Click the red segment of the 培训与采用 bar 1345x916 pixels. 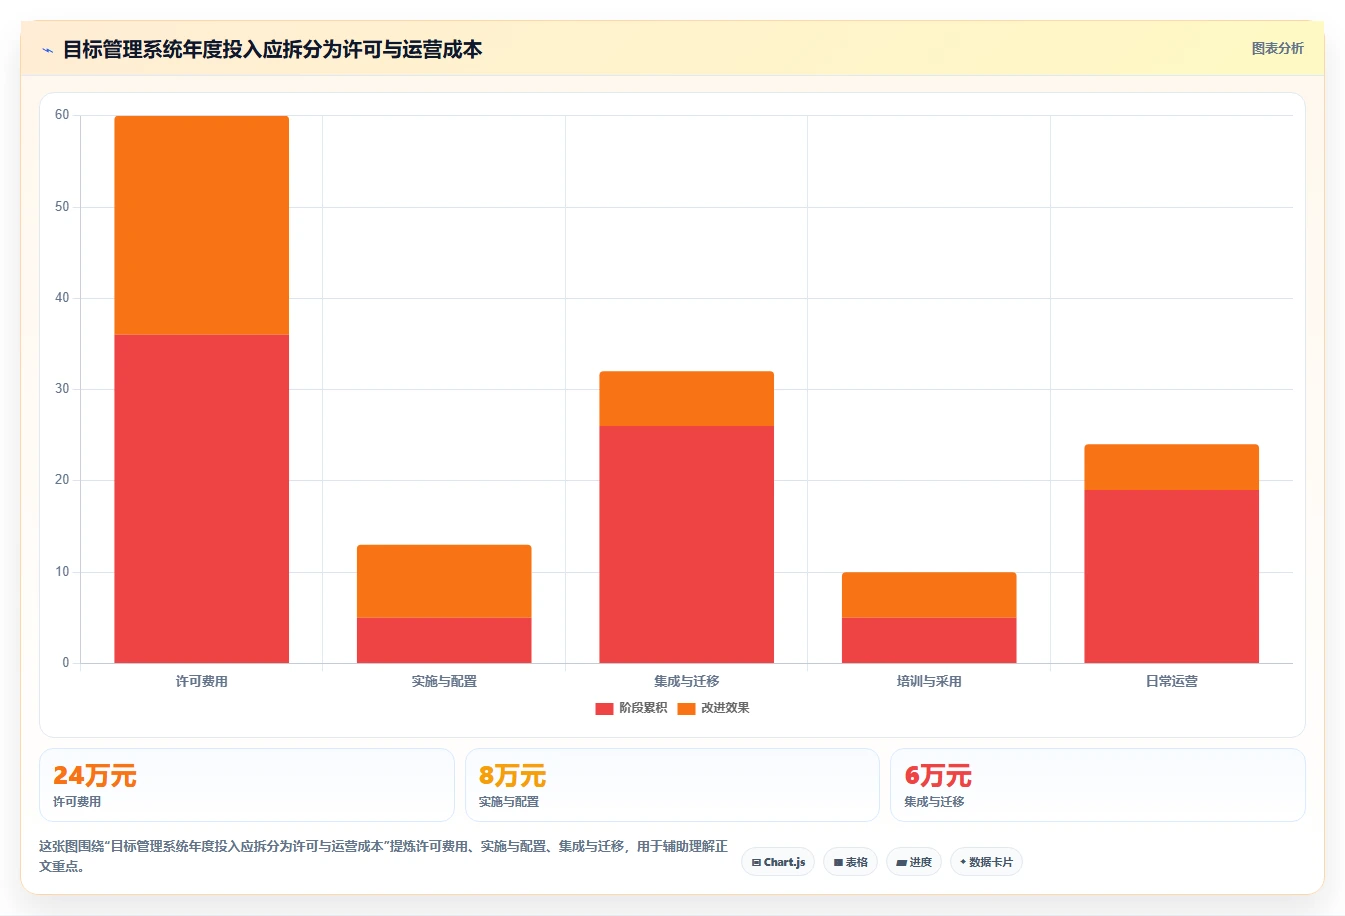[x=929, y=640]
